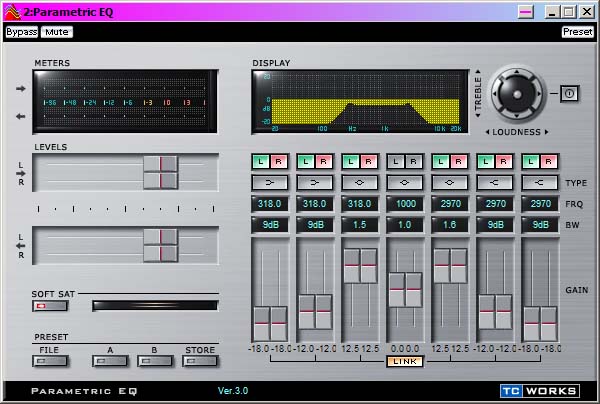Click the 1.5 bandwidth field
Screen dimensions: 600x404
360,225
